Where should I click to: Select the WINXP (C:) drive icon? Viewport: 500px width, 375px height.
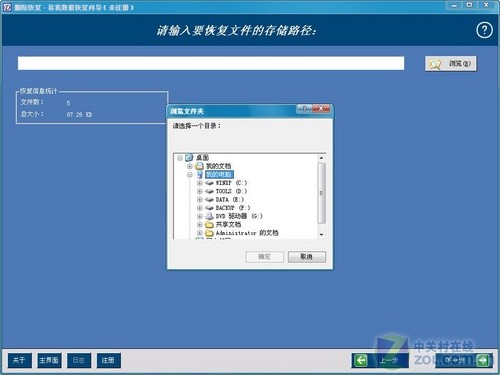(x=209, y=183)
